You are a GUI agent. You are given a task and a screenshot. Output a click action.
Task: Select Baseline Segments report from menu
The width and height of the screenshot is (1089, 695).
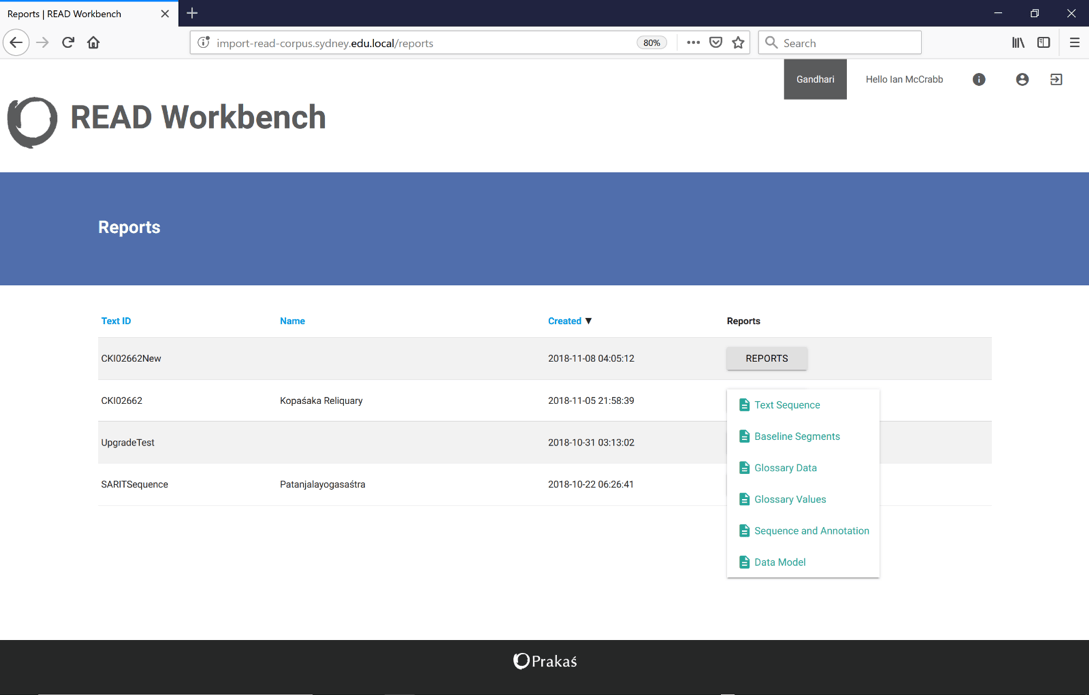click(797, 436)
